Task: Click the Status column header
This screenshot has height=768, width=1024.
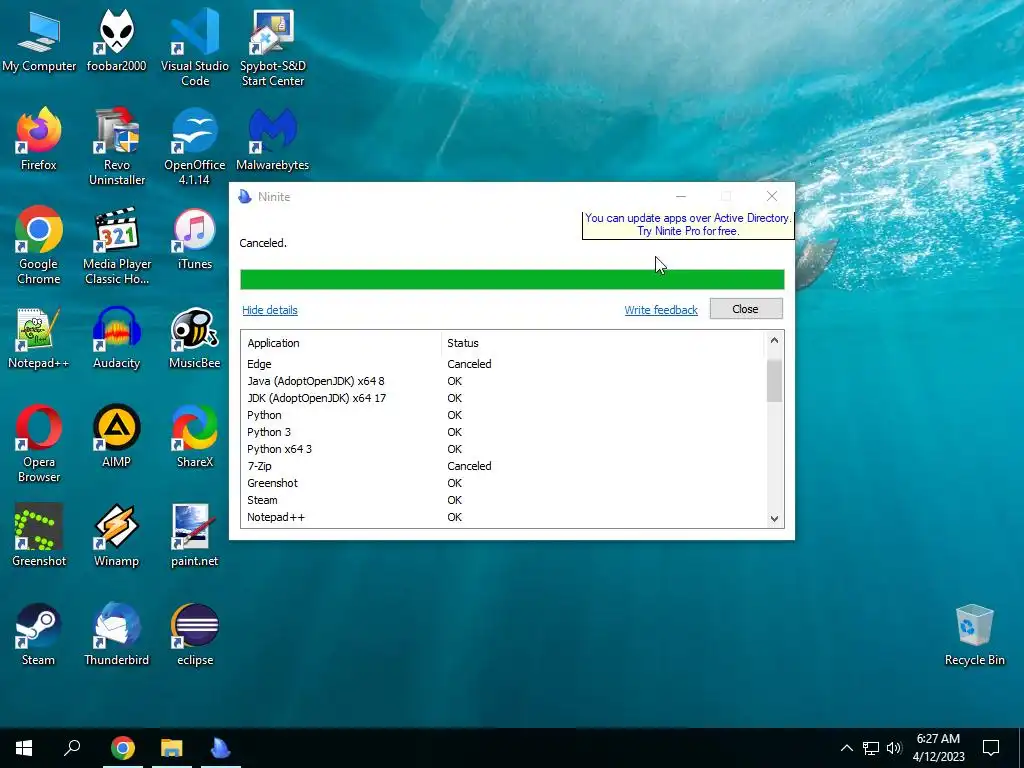Action: point(602,343)
